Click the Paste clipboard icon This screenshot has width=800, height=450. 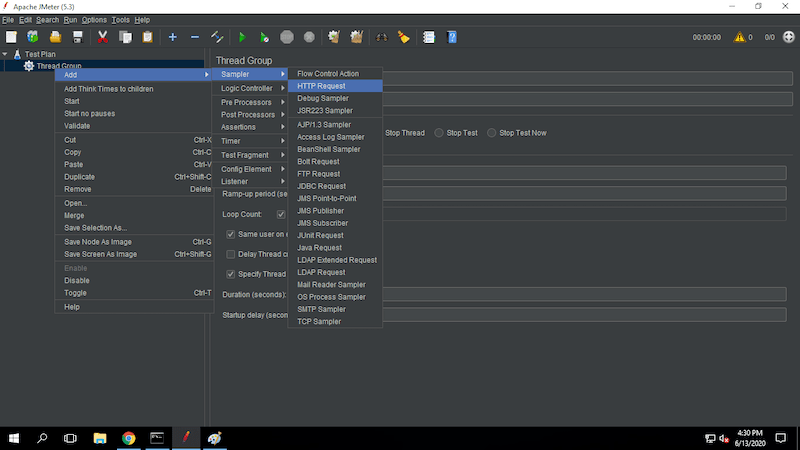(147, 37)
